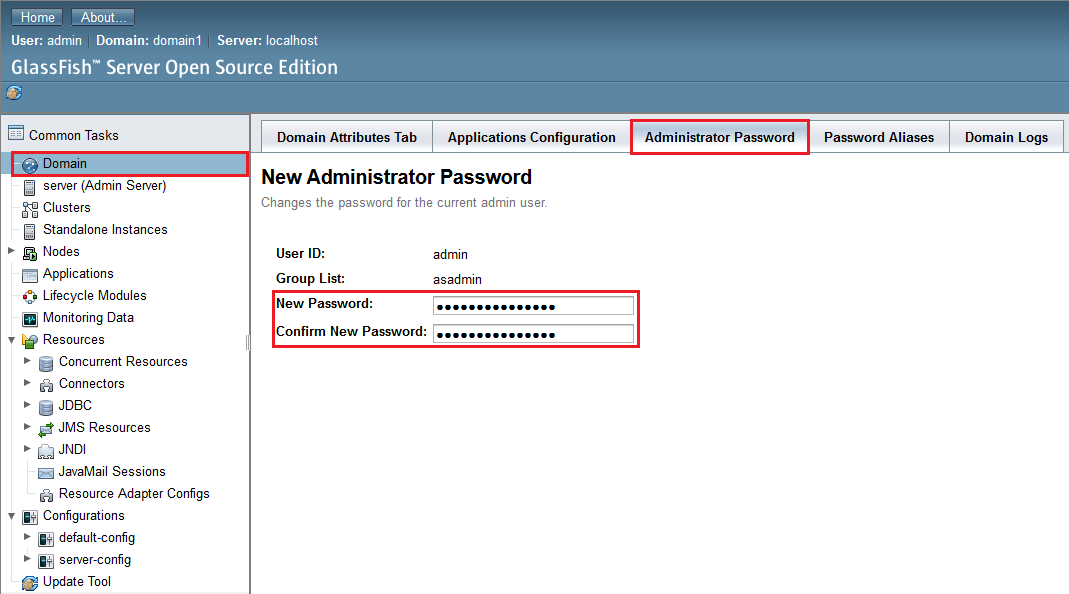Viewport: 1069px width, 594px height.
Task: Click the Domain globe icon
Action: pos(29,165)
